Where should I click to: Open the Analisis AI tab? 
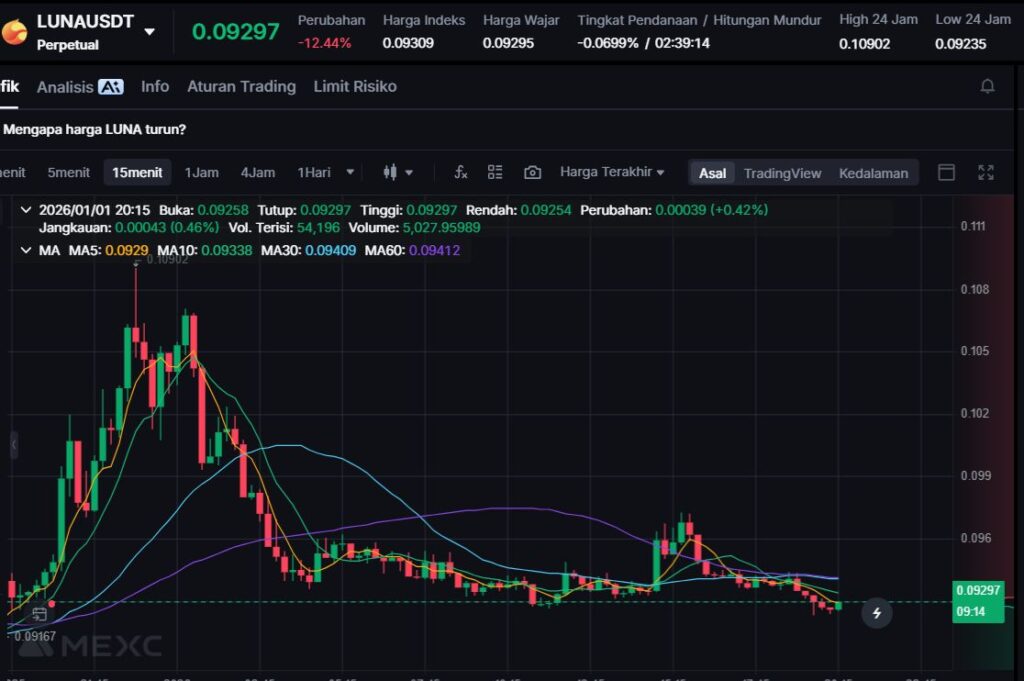coord(79,87)
